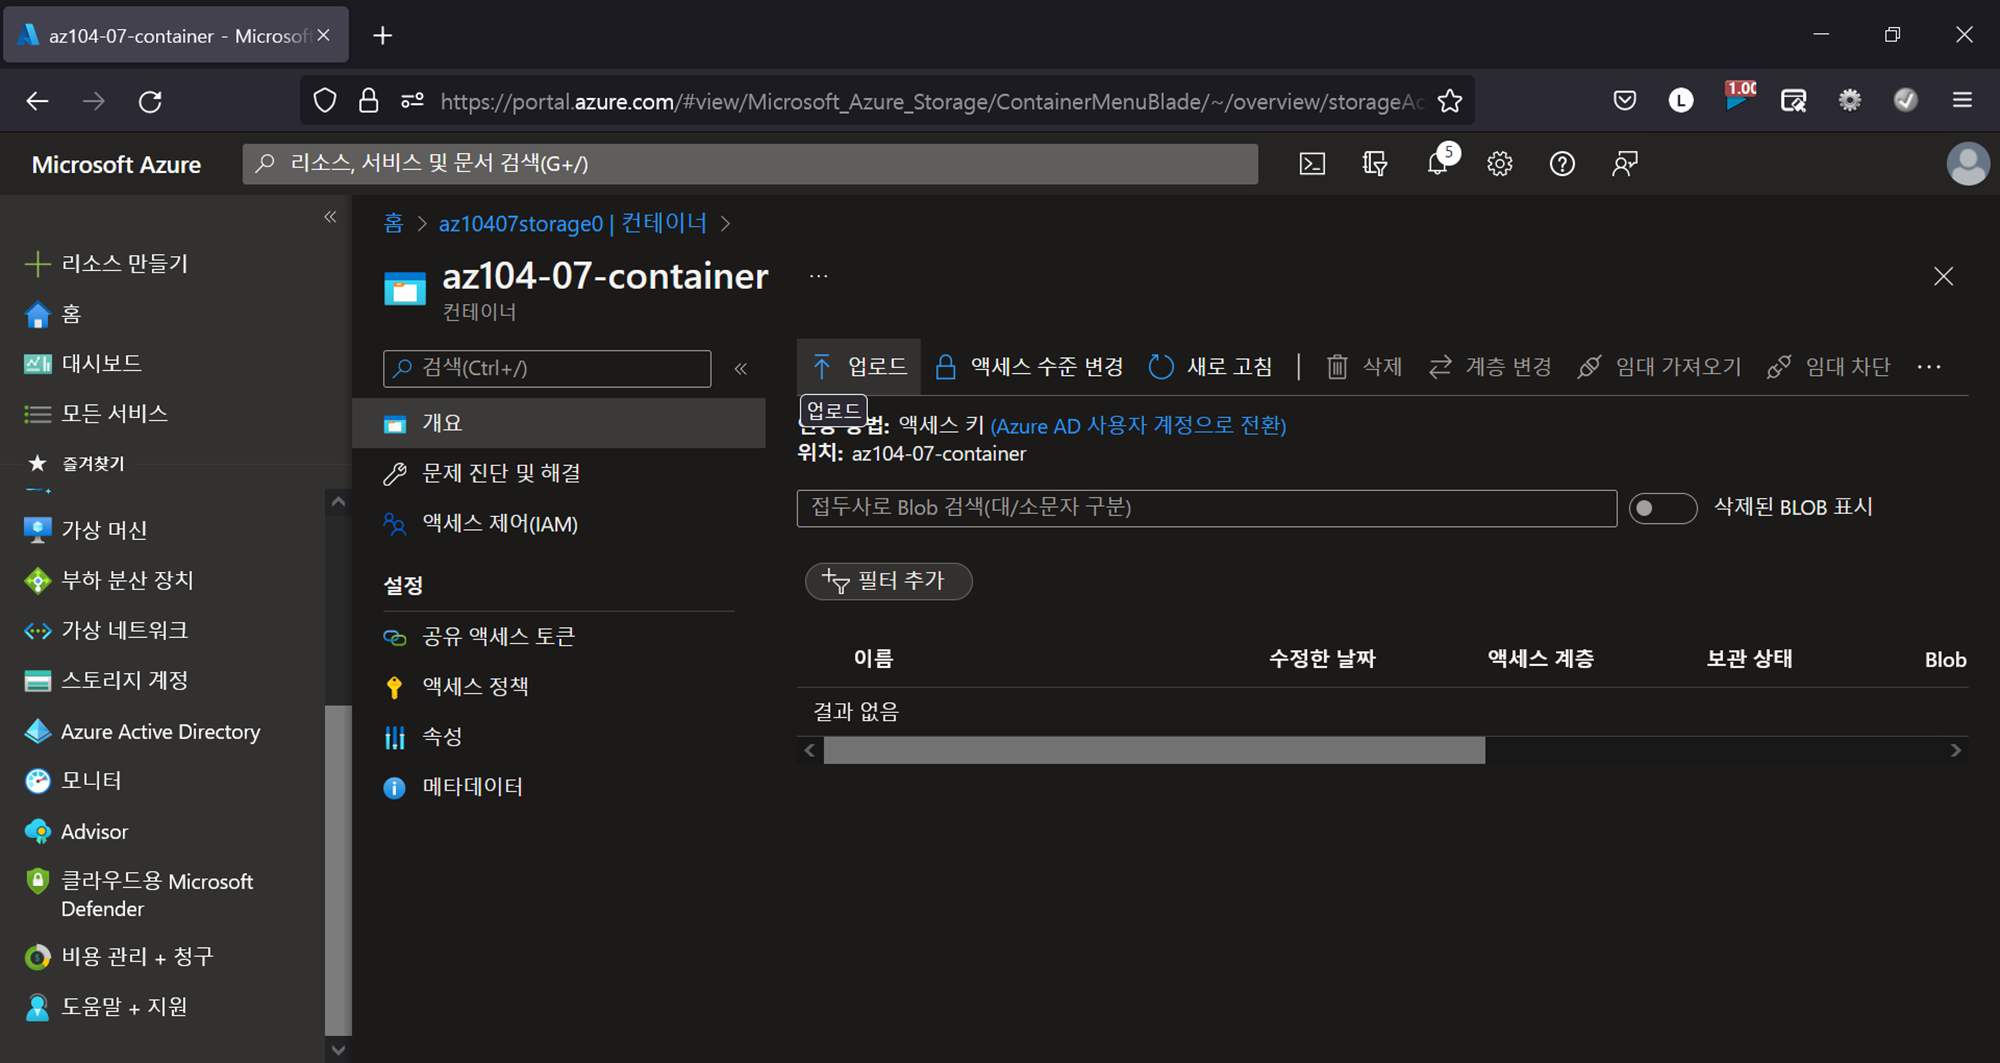This screenshot has height=1063, width=2000.
Task: Click the Azure global search bar
Action: coord(750,164)
